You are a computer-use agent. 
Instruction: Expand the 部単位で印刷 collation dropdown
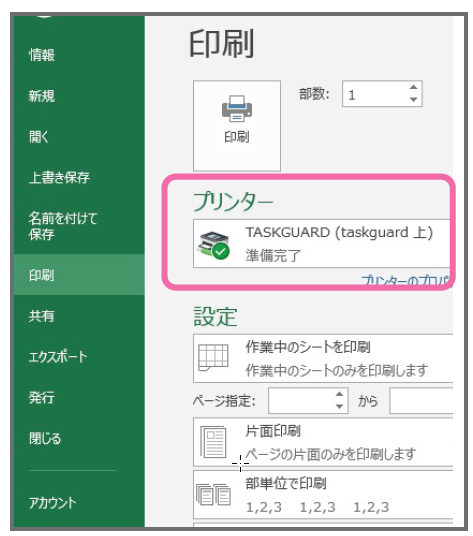click(323, 495)
